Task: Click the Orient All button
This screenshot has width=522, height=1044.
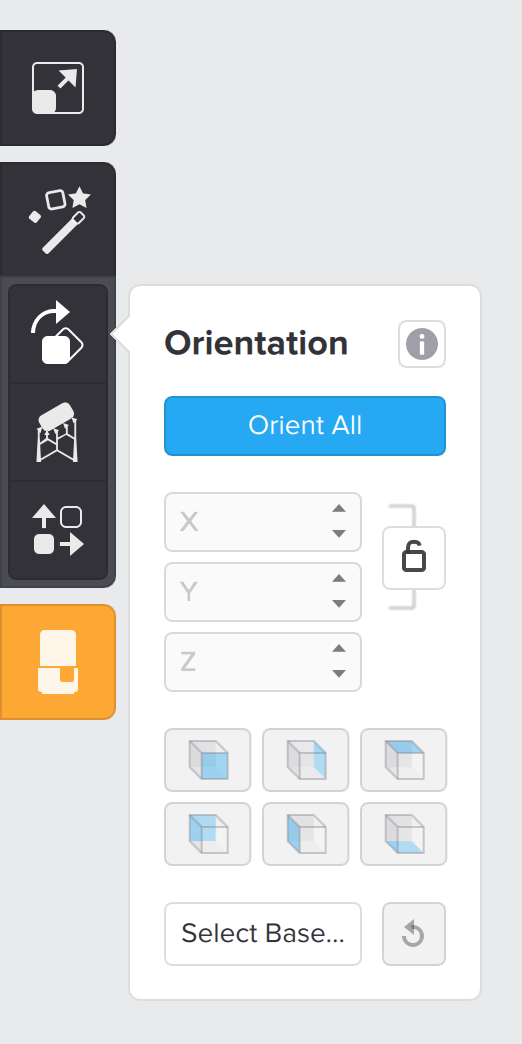Action: 305,426
